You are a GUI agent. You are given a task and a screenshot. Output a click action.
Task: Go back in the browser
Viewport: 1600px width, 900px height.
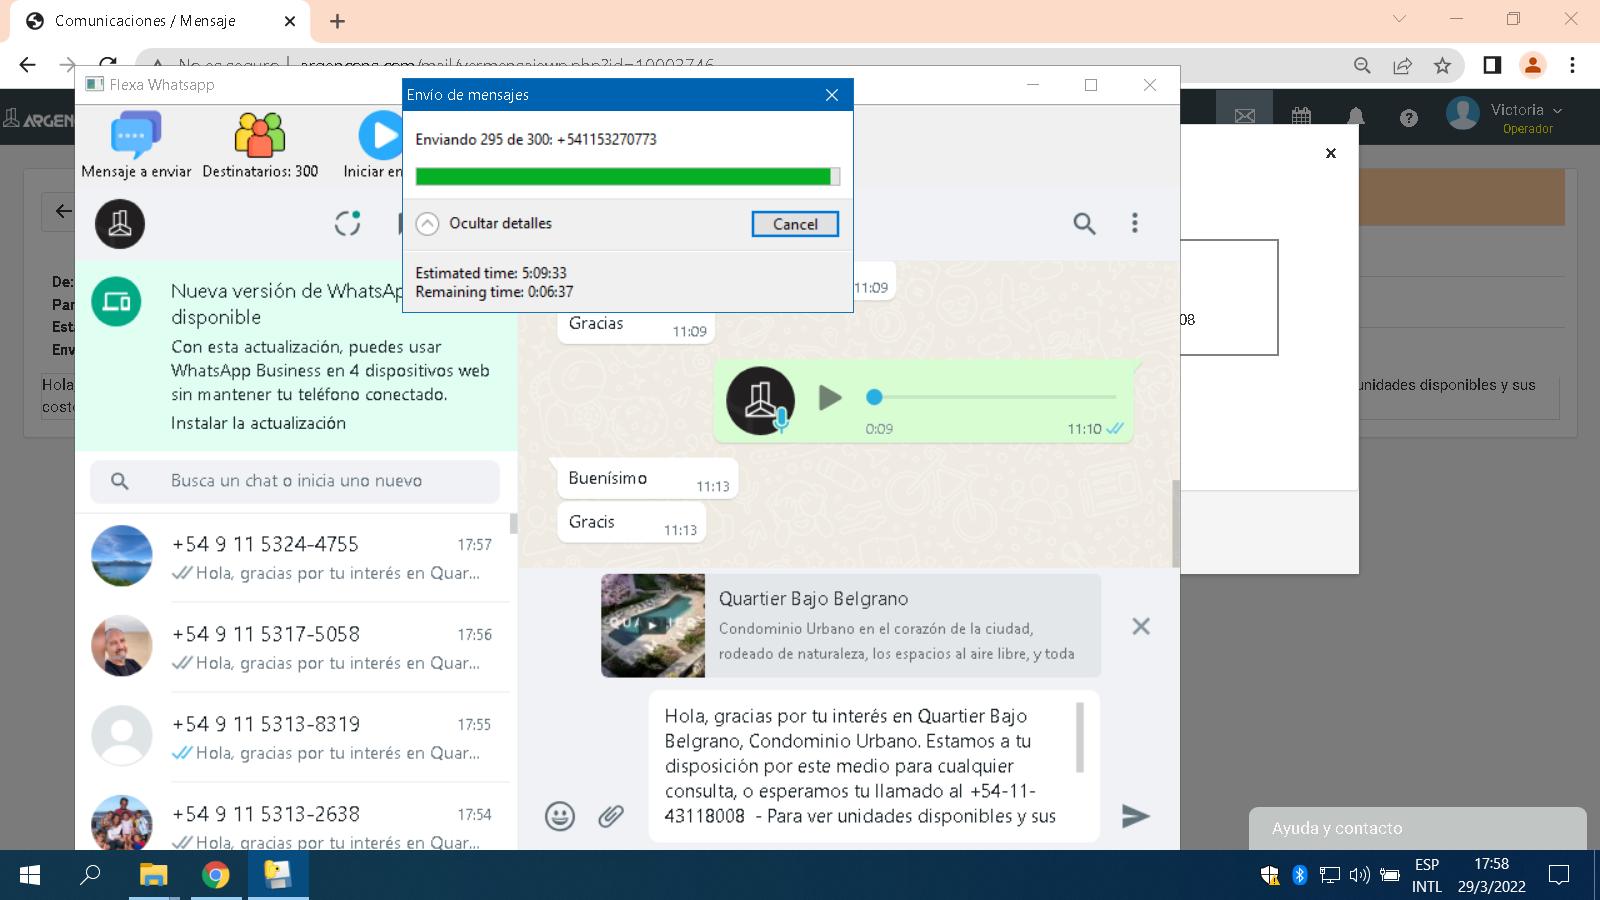[x=27, y=65]
